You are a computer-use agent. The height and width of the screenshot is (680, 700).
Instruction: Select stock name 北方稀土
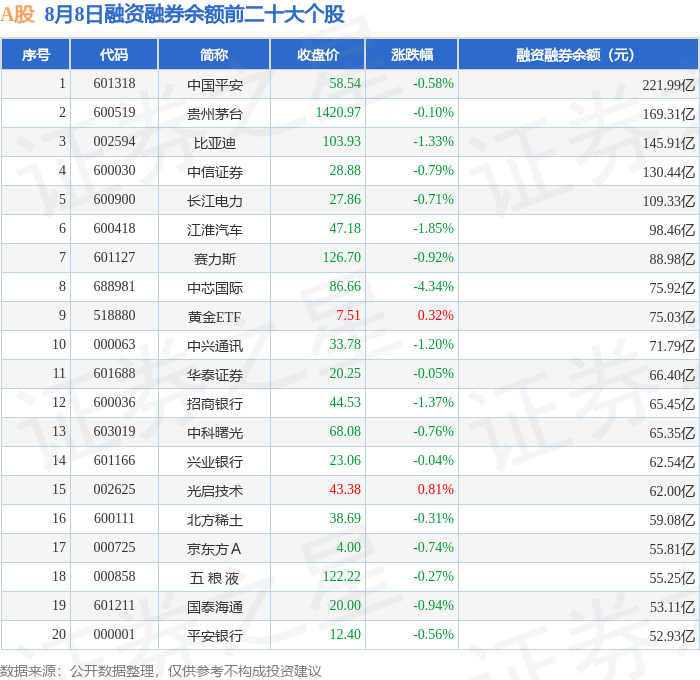click(x=215, y=520)
